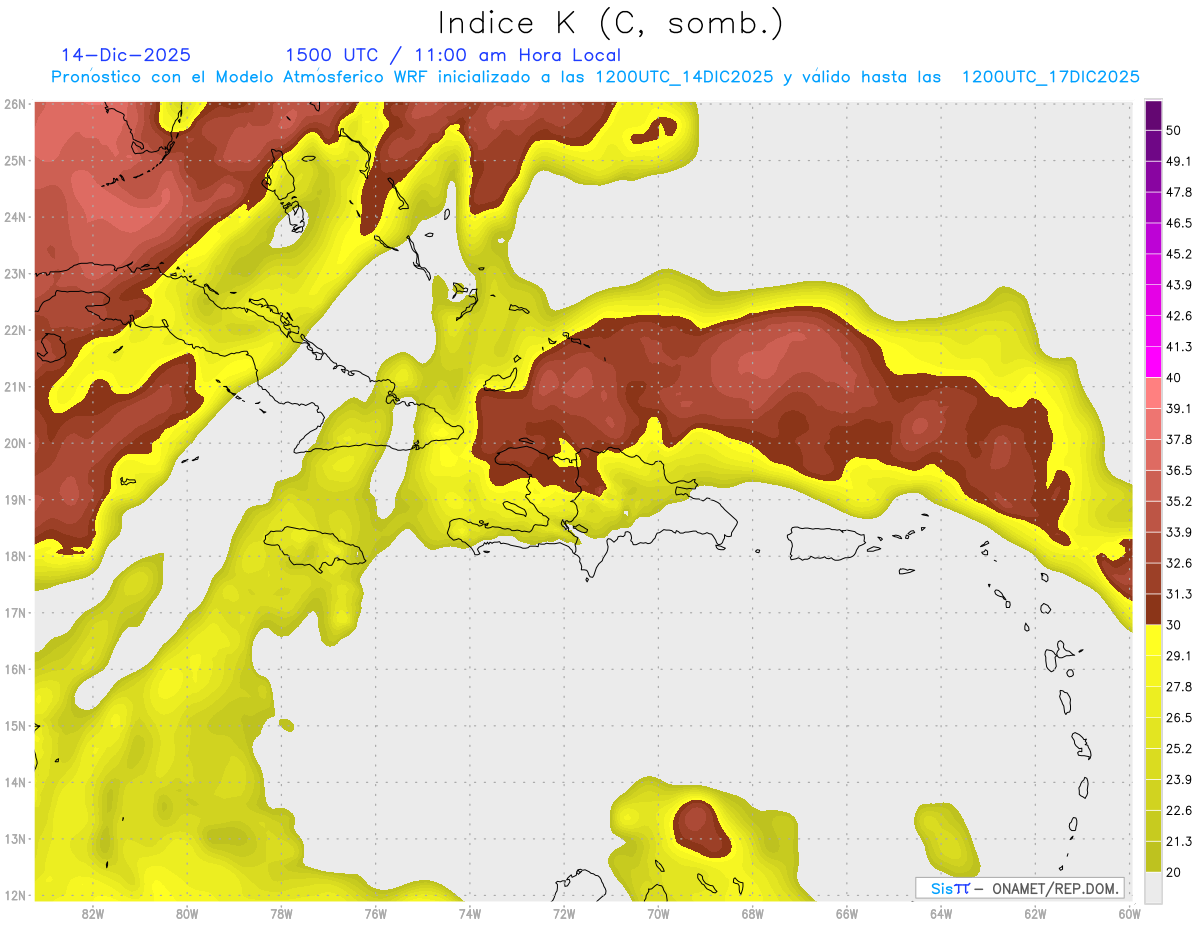Click the '76W' longitude label
The height and width of the screenshot is (927, 1200).
(375, 913)
